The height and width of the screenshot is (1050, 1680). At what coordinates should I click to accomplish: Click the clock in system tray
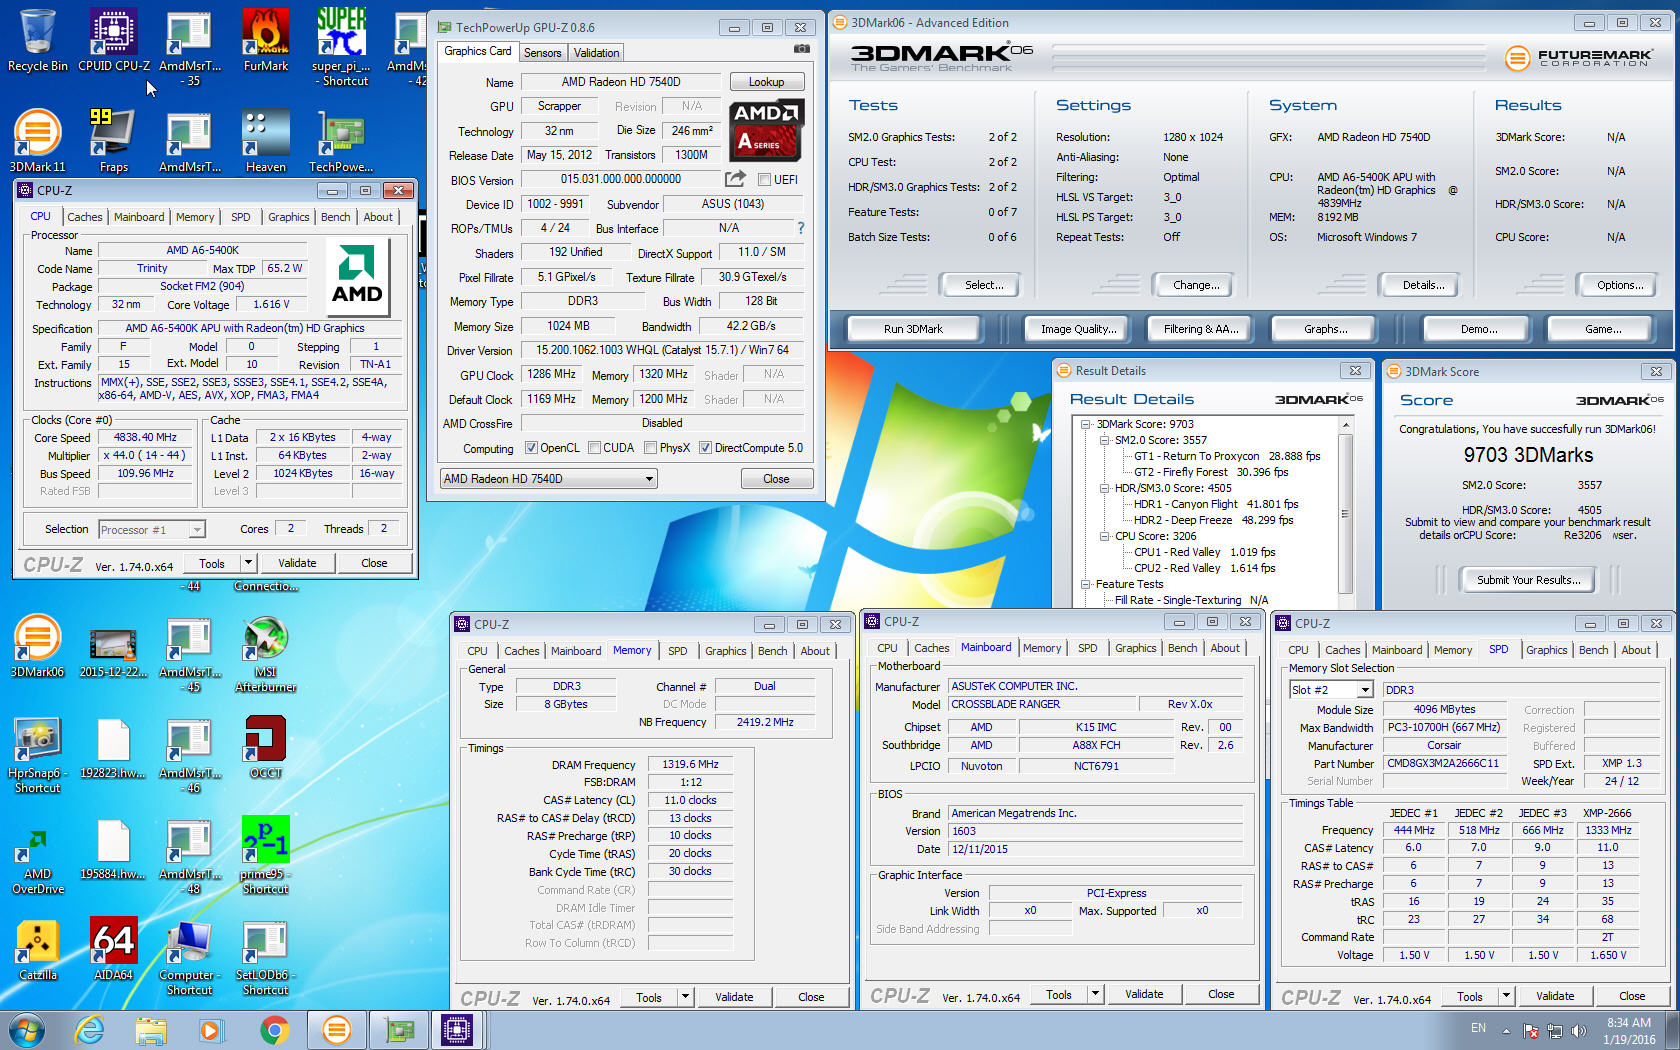1629,1030
